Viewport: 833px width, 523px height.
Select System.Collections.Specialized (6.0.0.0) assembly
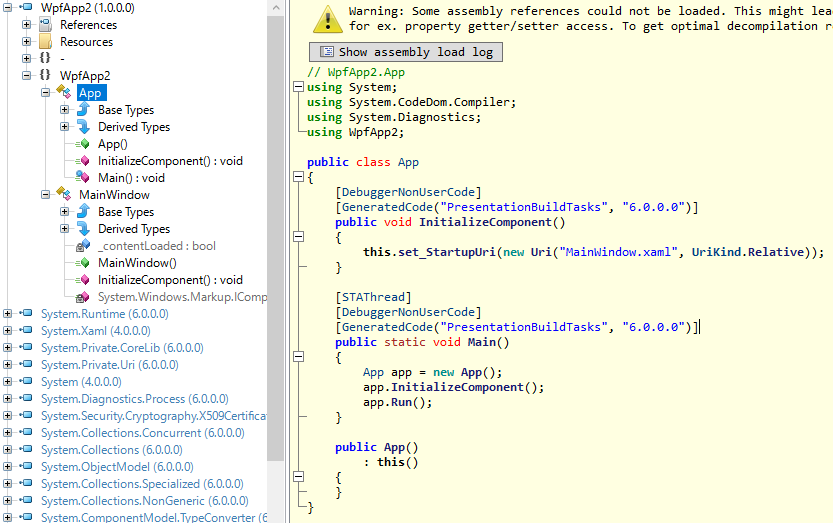pyautogui.click(x=142, y=484)
